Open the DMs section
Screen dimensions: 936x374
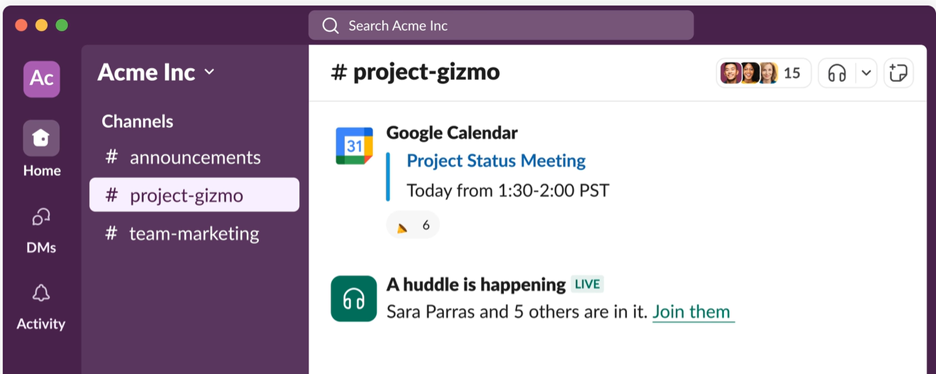coord(41,230)
